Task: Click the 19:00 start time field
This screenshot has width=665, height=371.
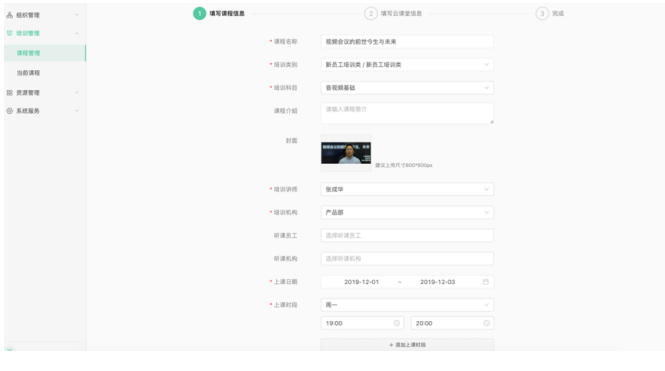Action: pyautogui.click(x=362, y=323)
